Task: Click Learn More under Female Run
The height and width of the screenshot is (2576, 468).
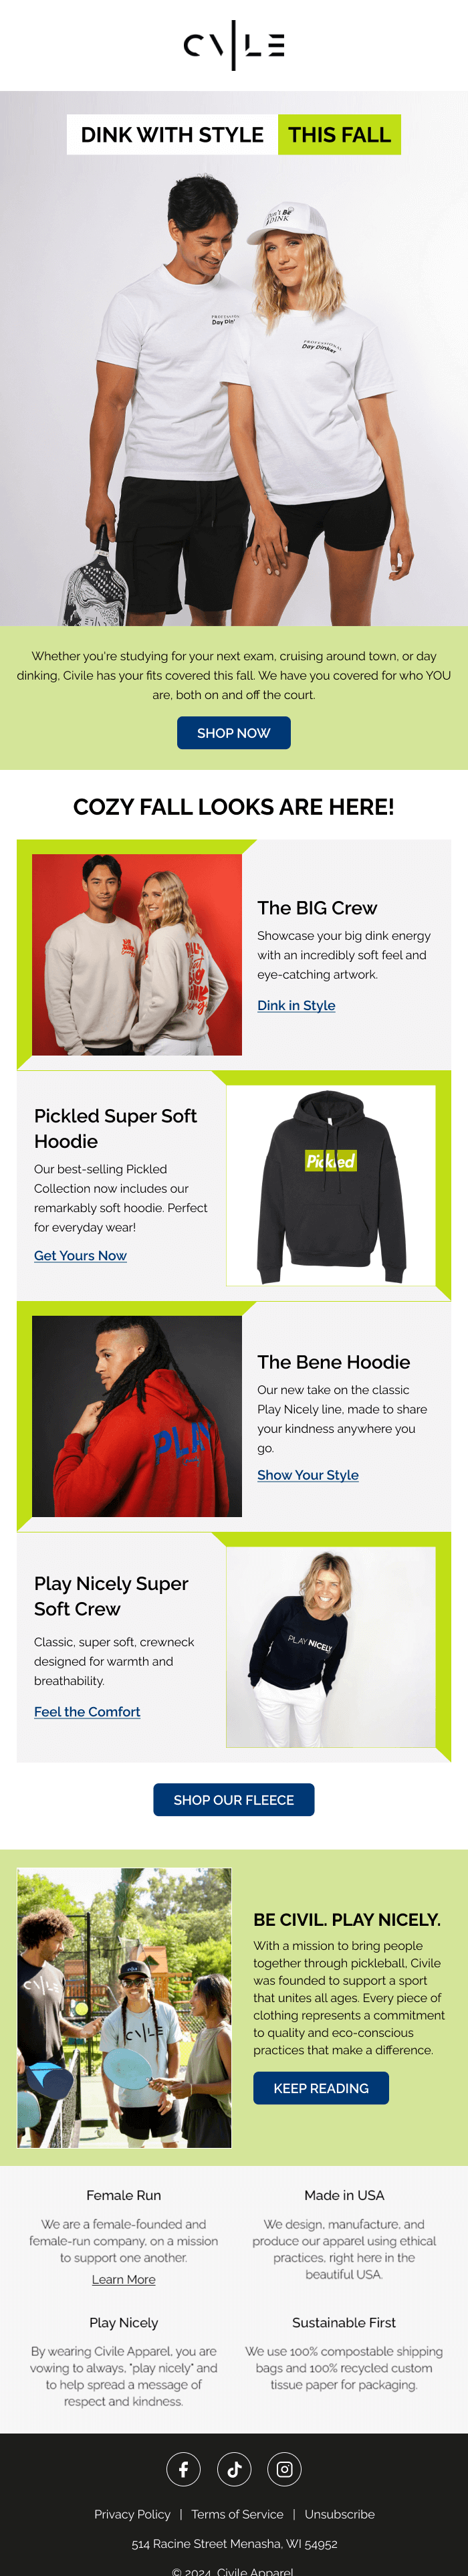Action: point(124,2279)
